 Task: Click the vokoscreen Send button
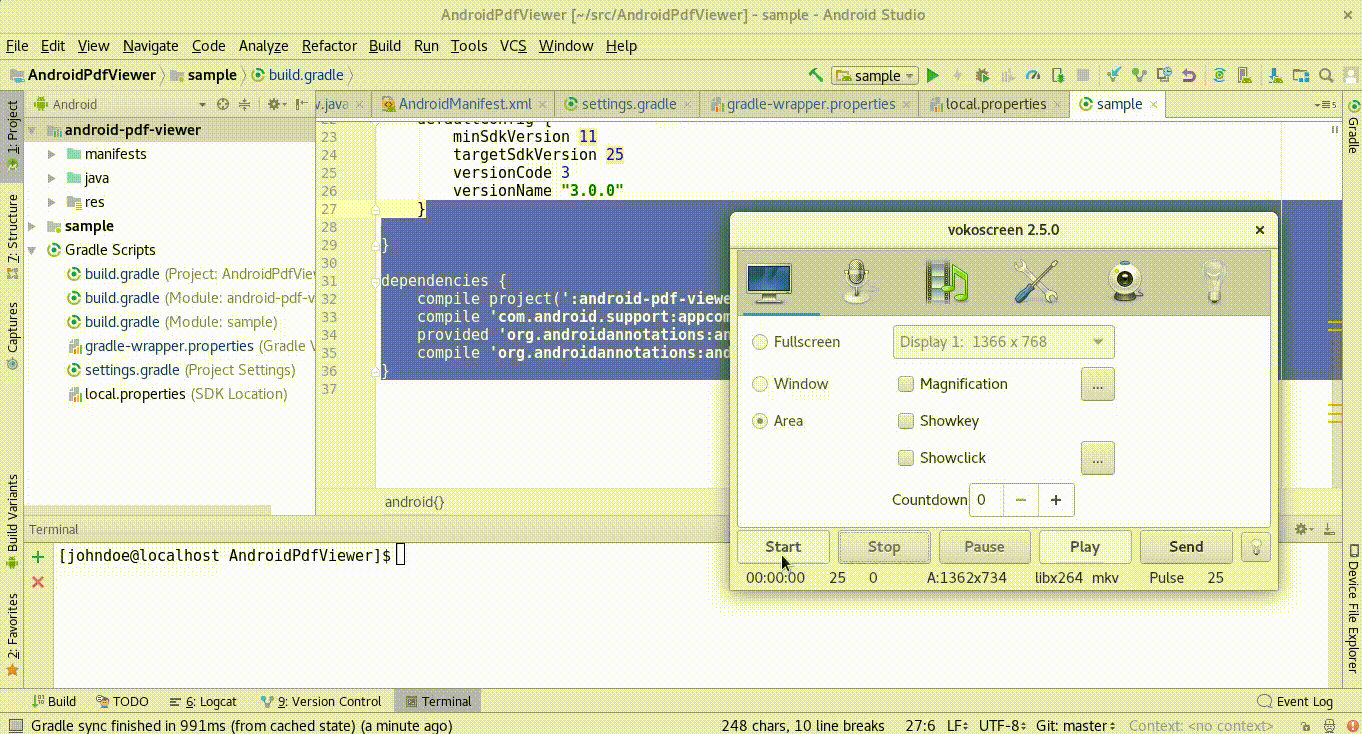[x=1186, y=547]
